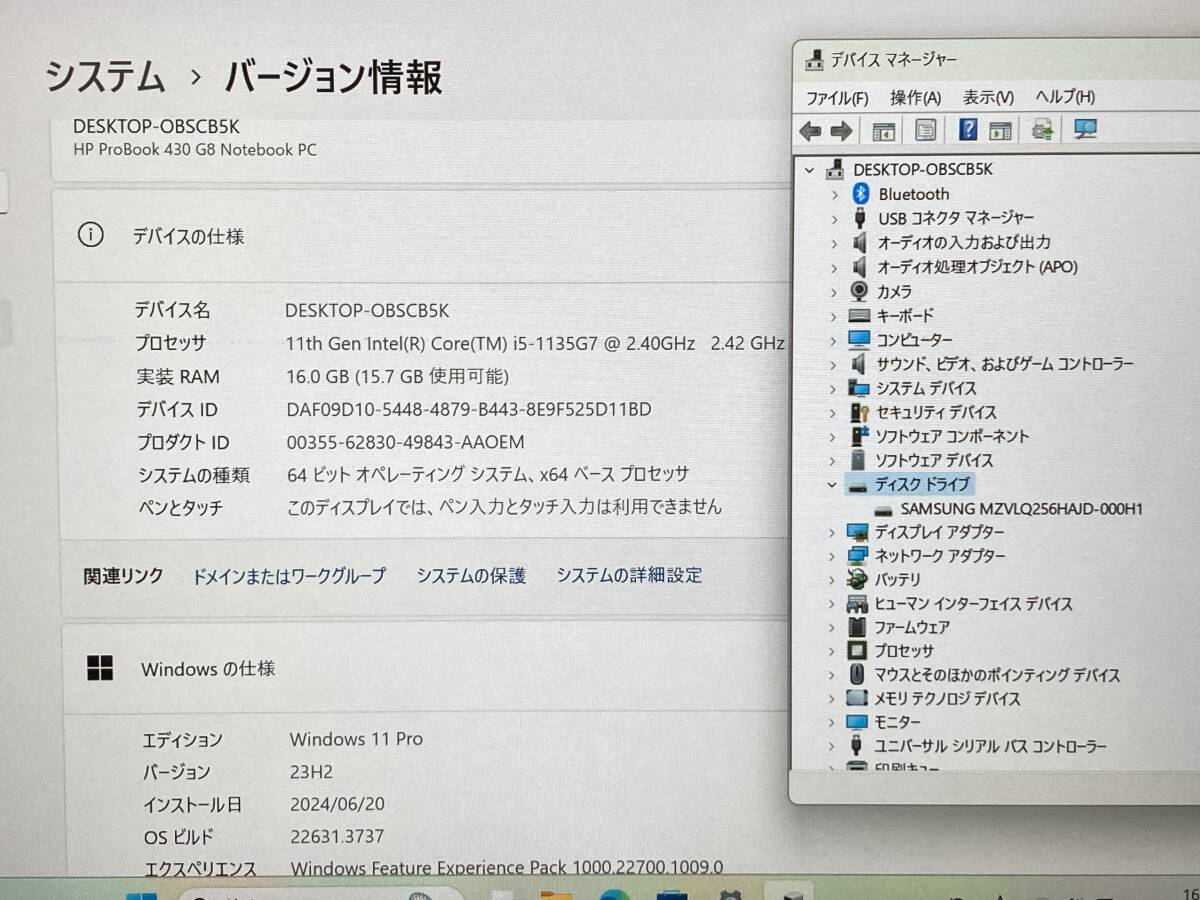
Task: Toggle the show/hide action pane icon
Action: [1000, 131]
